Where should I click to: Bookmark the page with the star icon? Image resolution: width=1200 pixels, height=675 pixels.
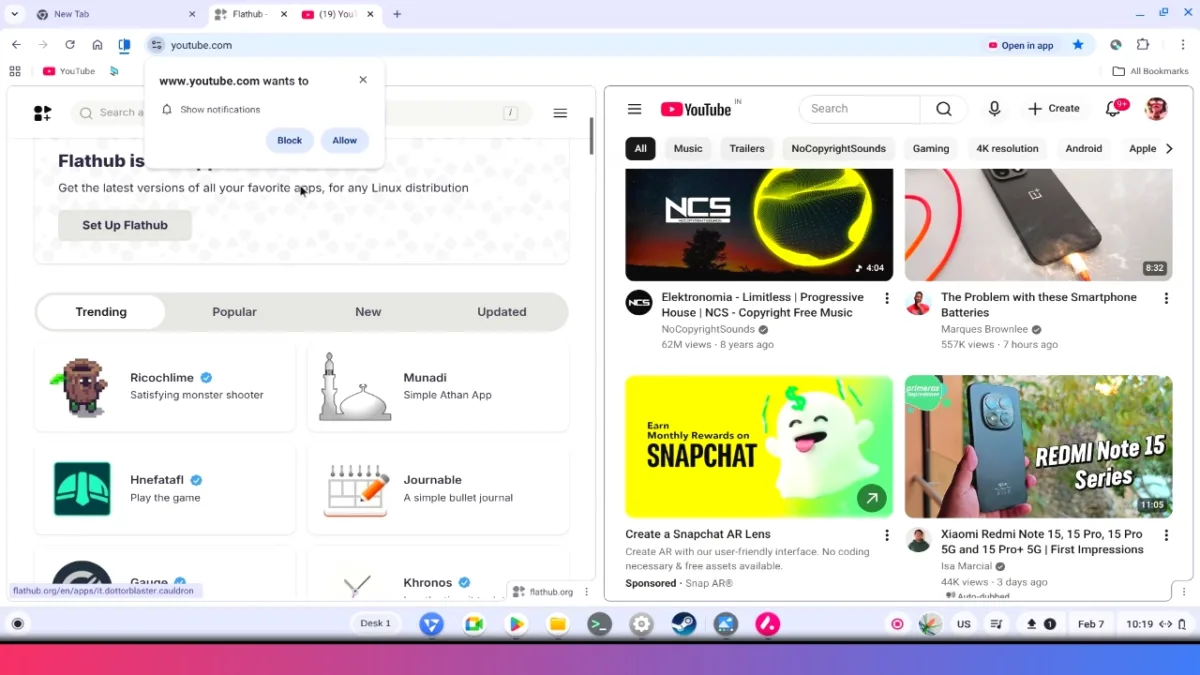pos(1079,45)
